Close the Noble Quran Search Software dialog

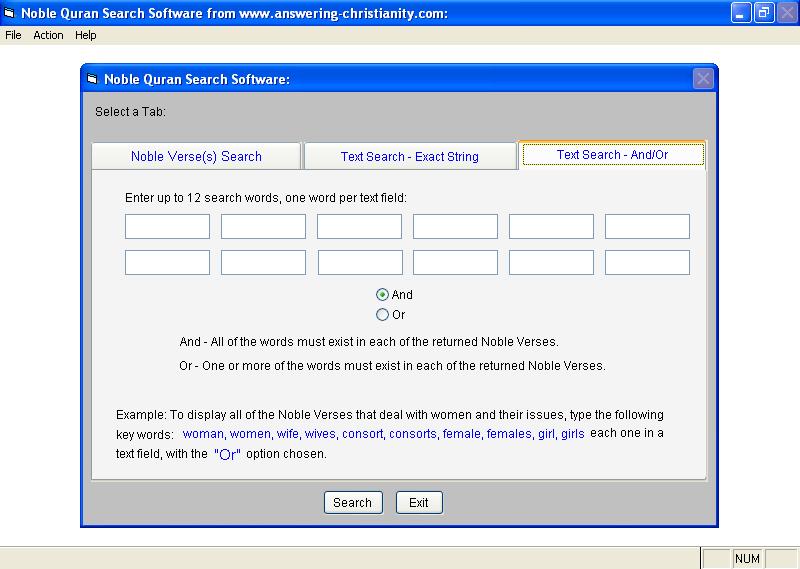tap(703, 79)
